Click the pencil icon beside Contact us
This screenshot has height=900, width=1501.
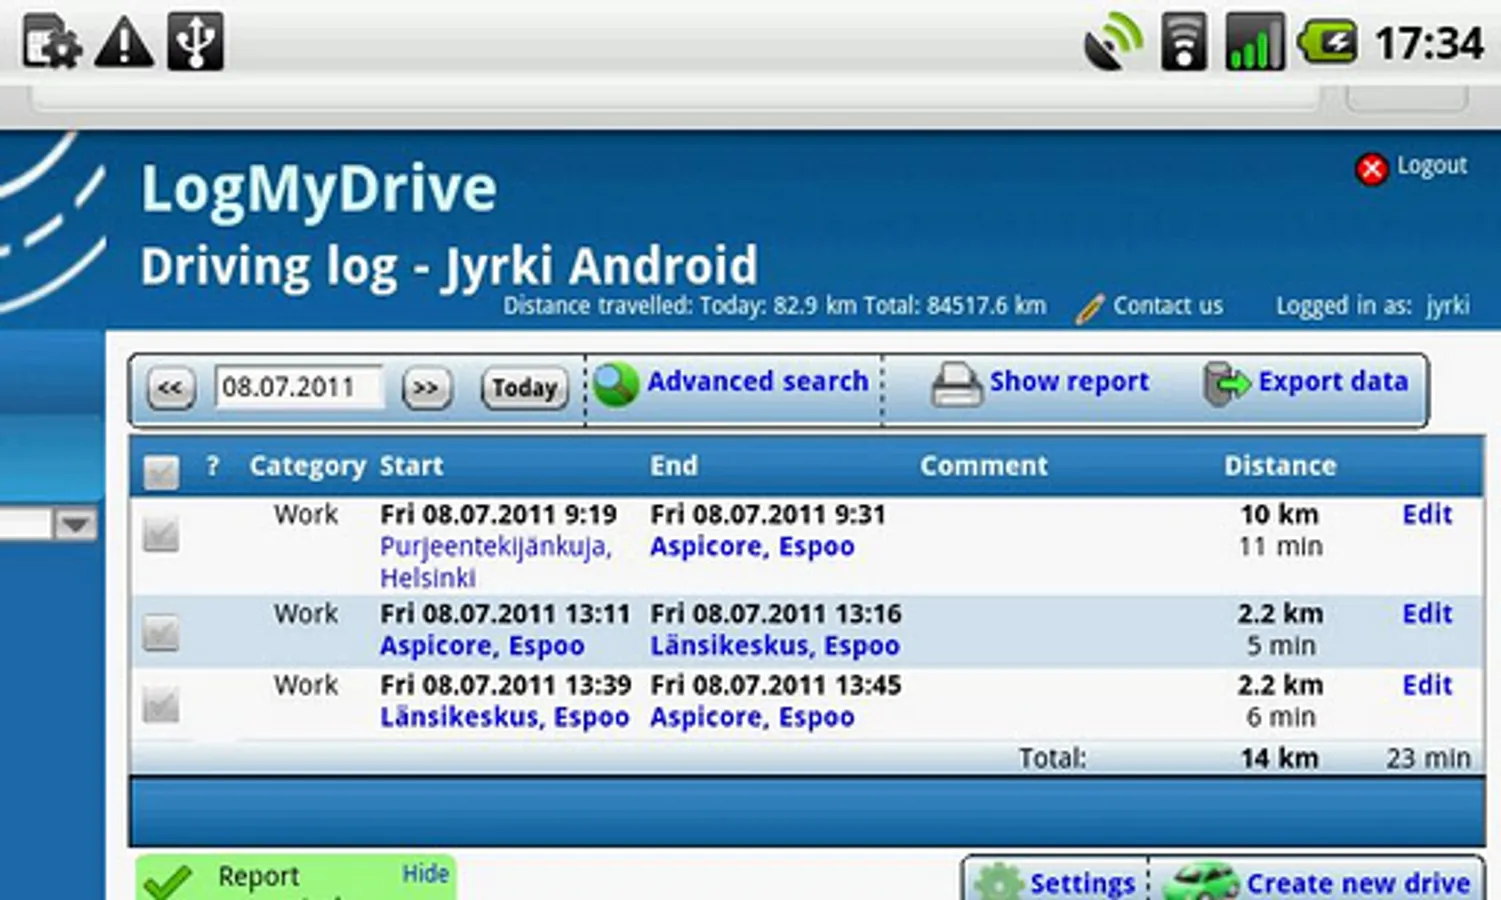tap(1089, 309)
